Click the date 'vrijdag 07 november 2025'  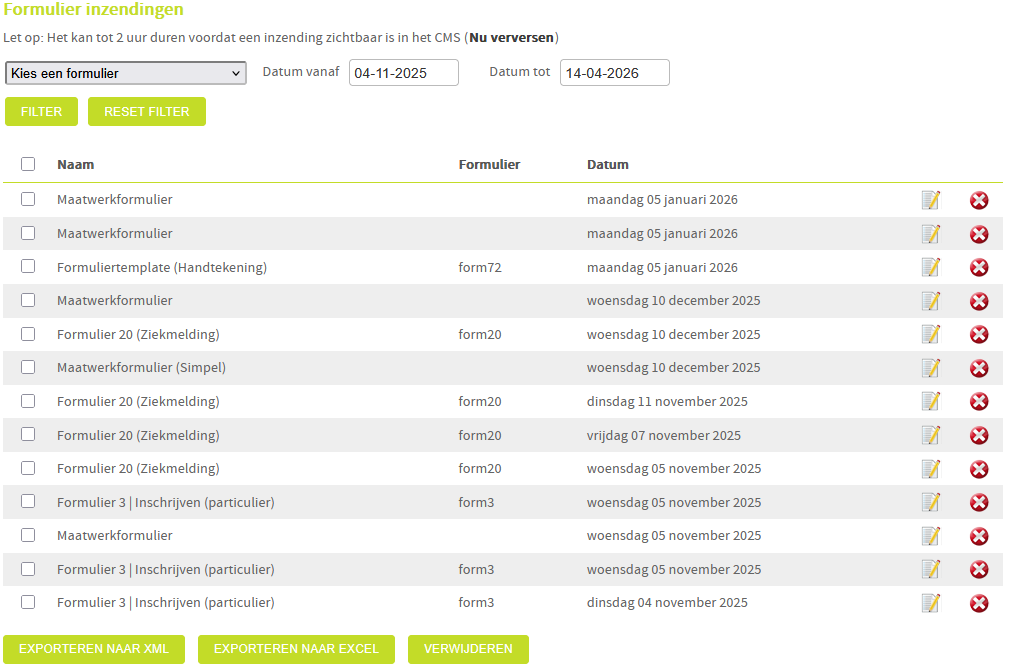[663, 436]
